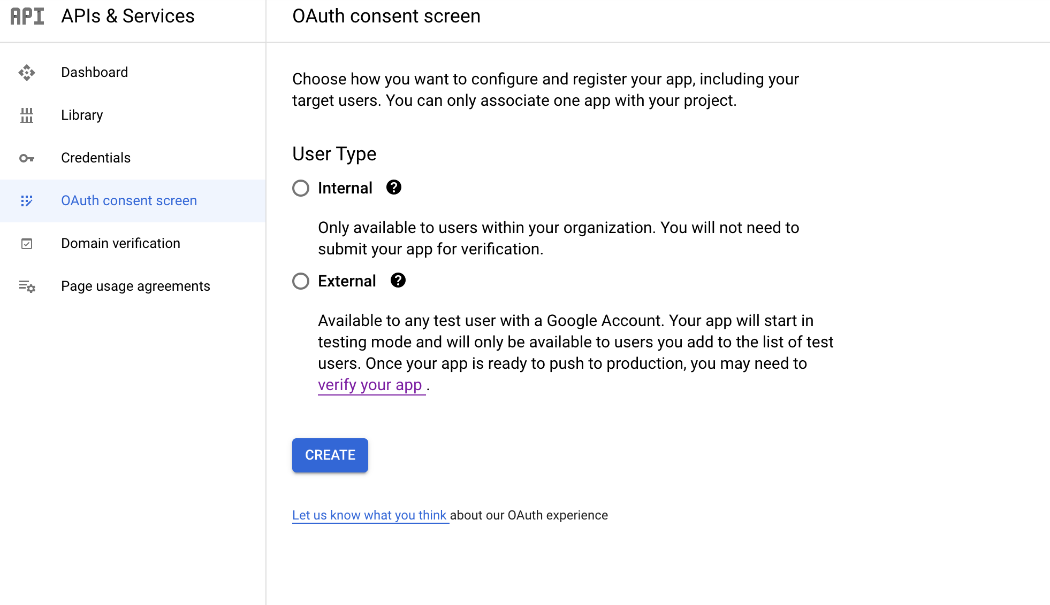Select the External user type radio button
Viewport: 1050px width, 605px height.
300,281
